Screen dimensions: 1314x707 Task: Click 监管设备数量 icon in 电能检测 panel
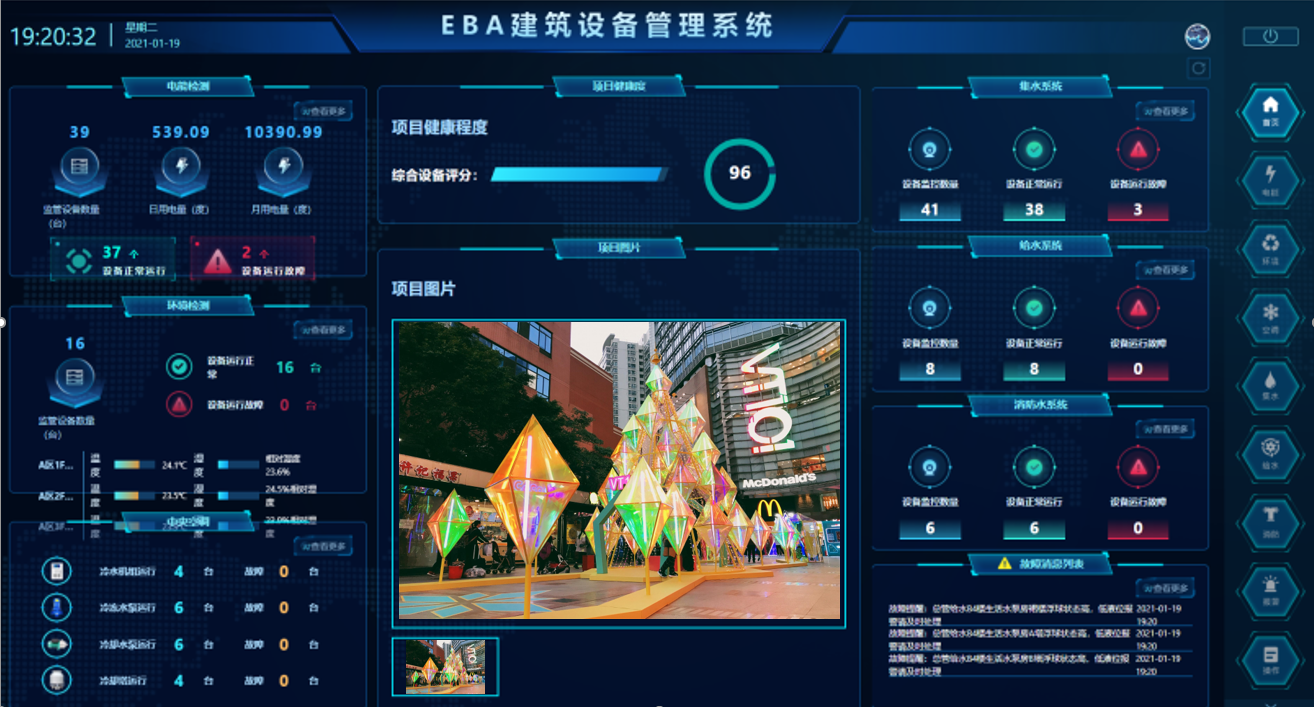[79, 169]
